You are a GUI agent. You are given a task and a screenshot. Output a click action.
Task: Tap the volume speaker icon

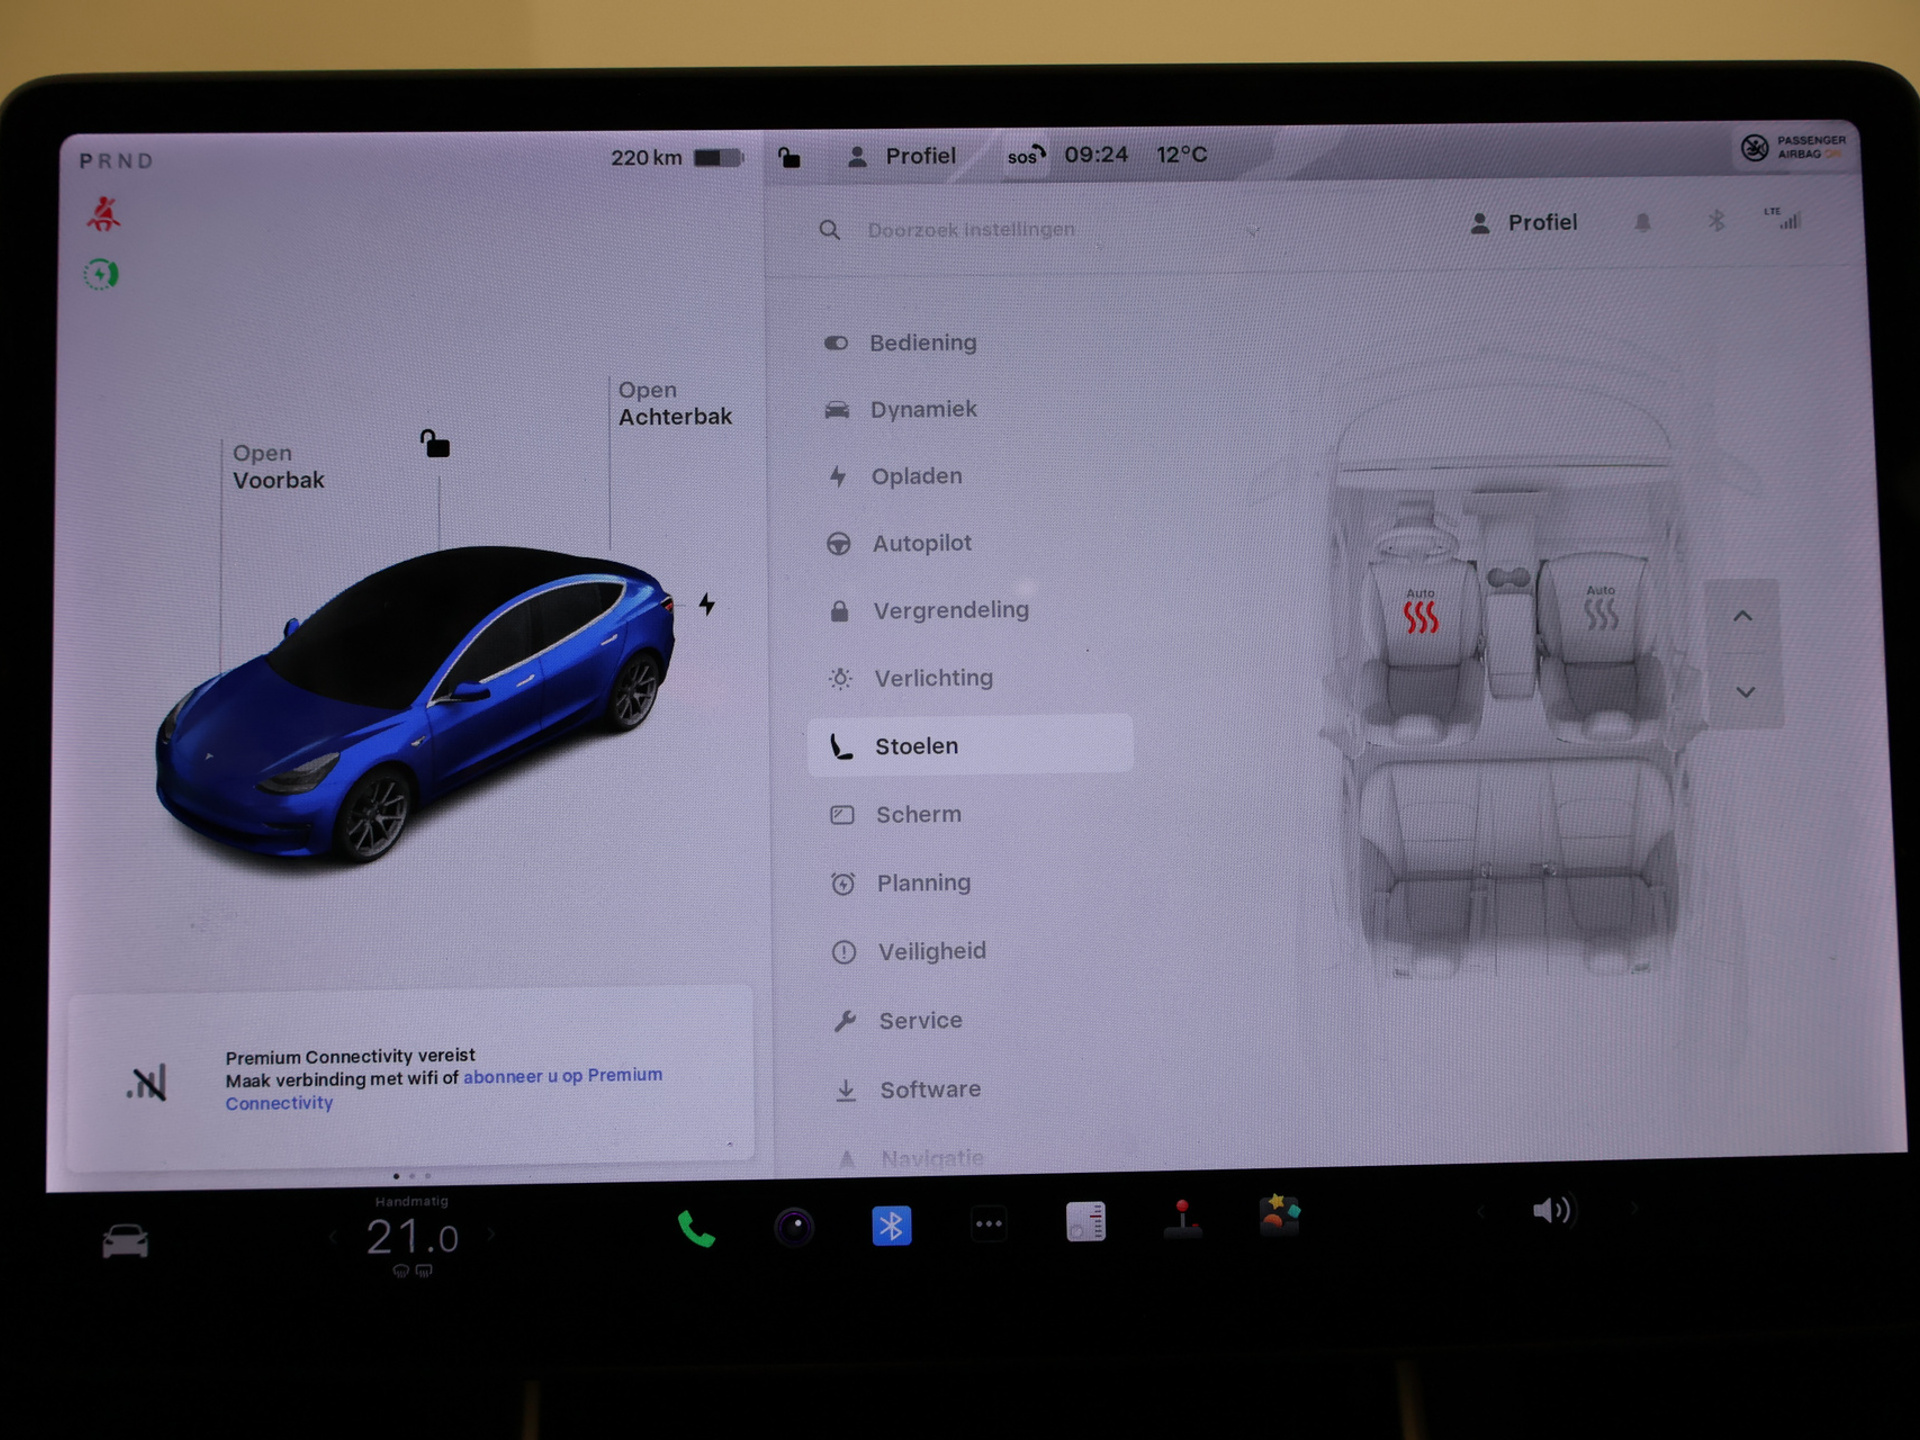1551,1212
